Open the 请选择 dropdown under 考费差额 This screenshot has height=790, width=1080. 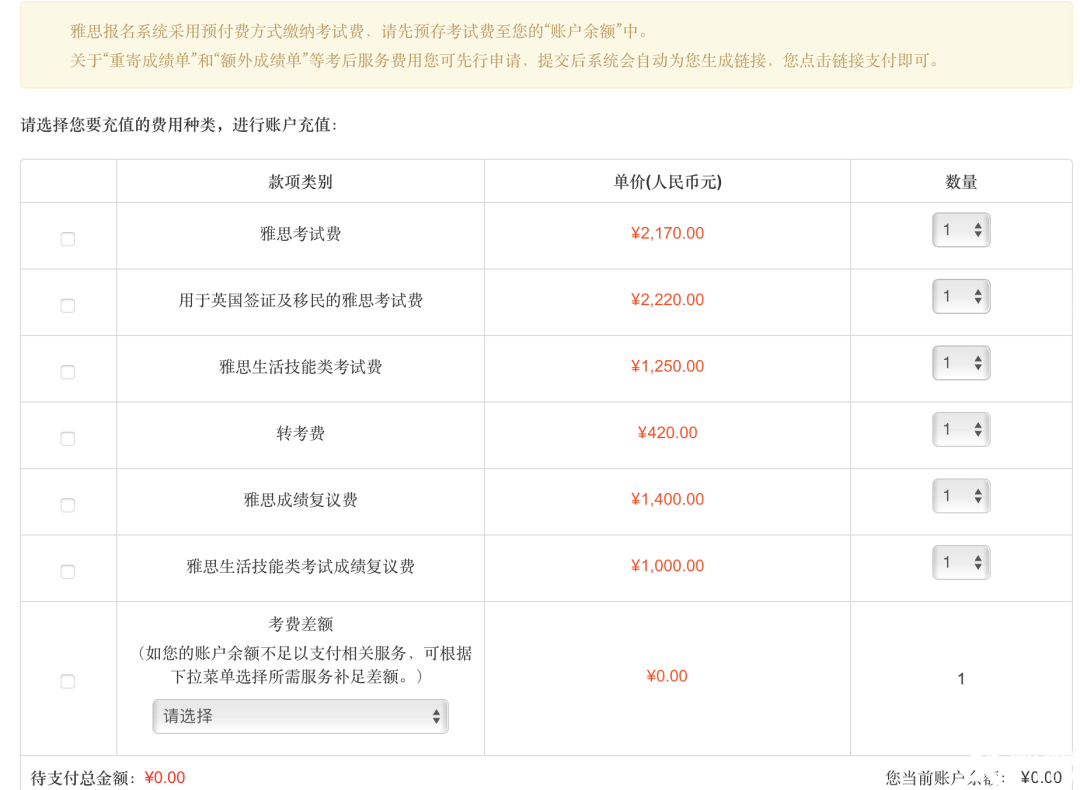tap(300, 716)
